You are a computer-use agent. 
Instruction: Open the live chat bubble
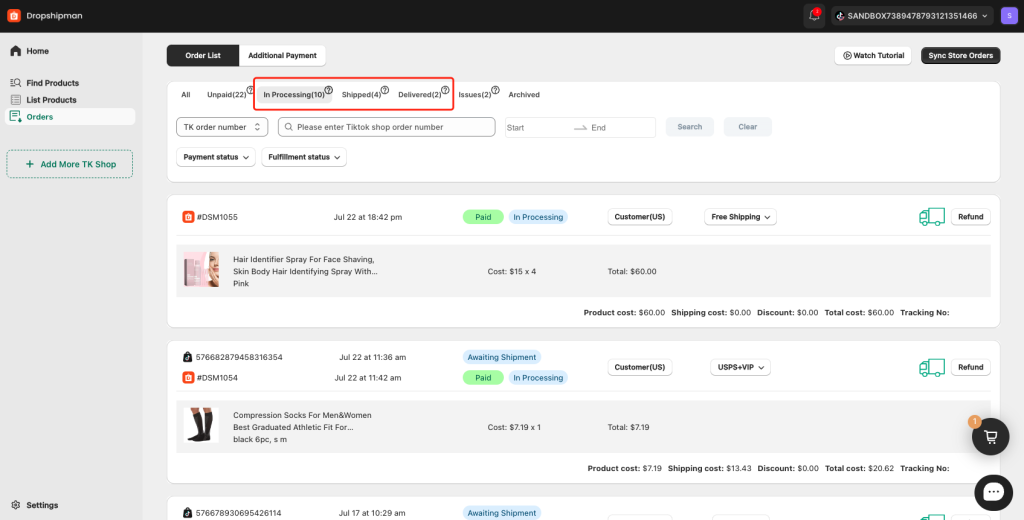click(x=993, y=493)
